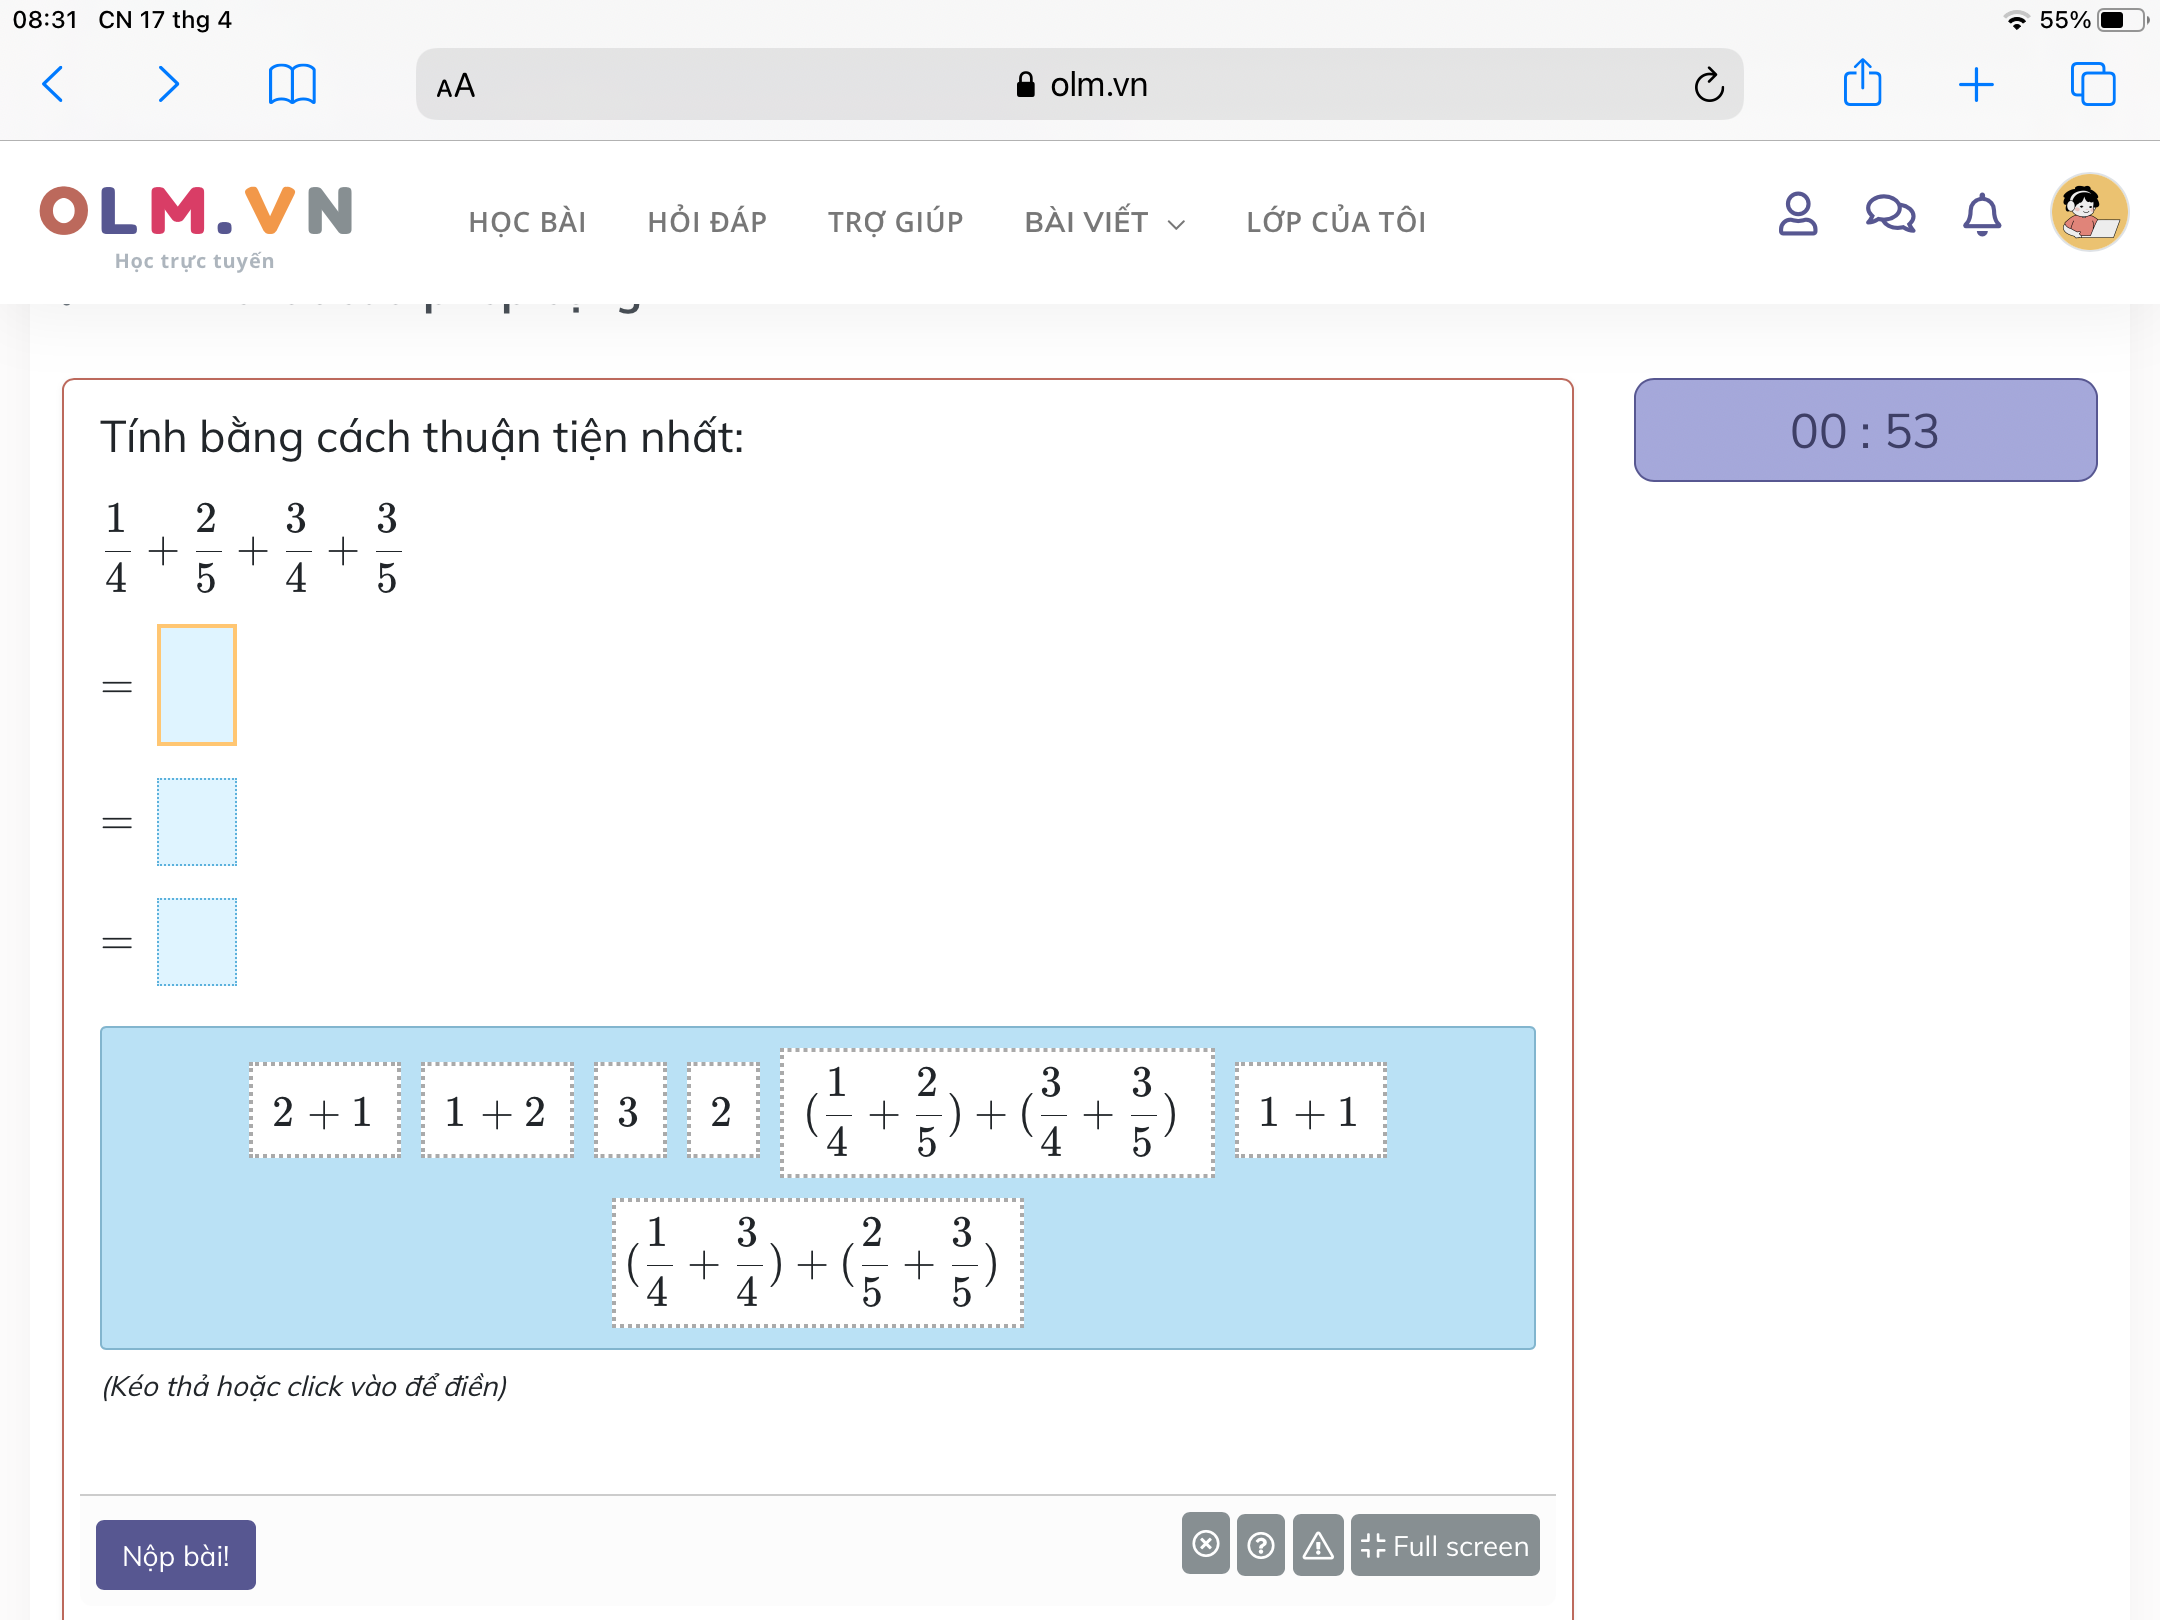Image resolution: width=2160 pixels, height=1620 pixels.
Task: Open the question mark help icon
Action: coord(1261,1545)
